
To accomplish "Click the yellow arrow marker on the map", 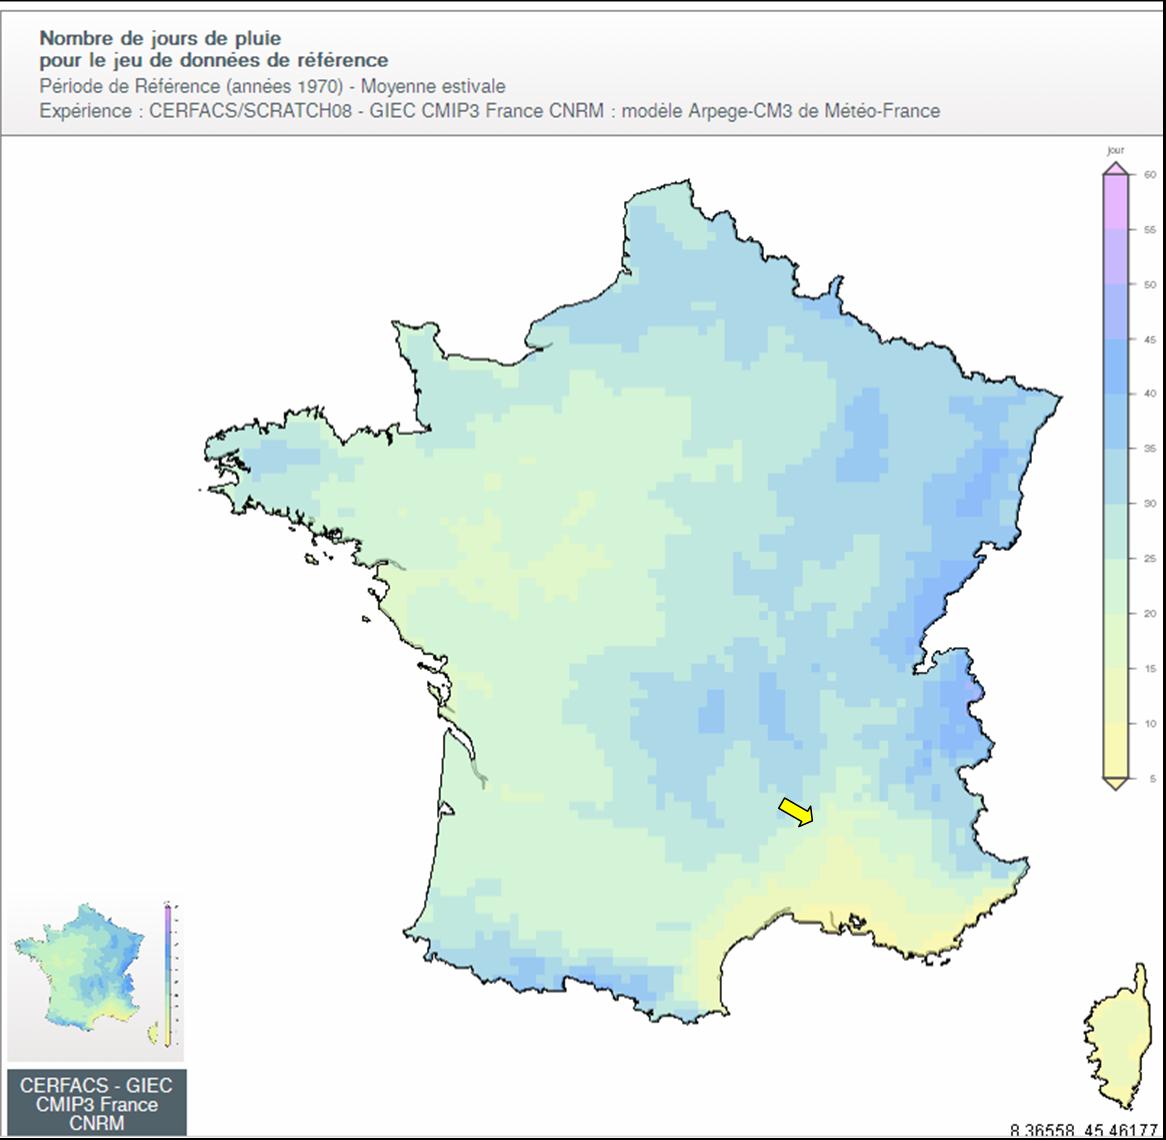I will point(796,812).
